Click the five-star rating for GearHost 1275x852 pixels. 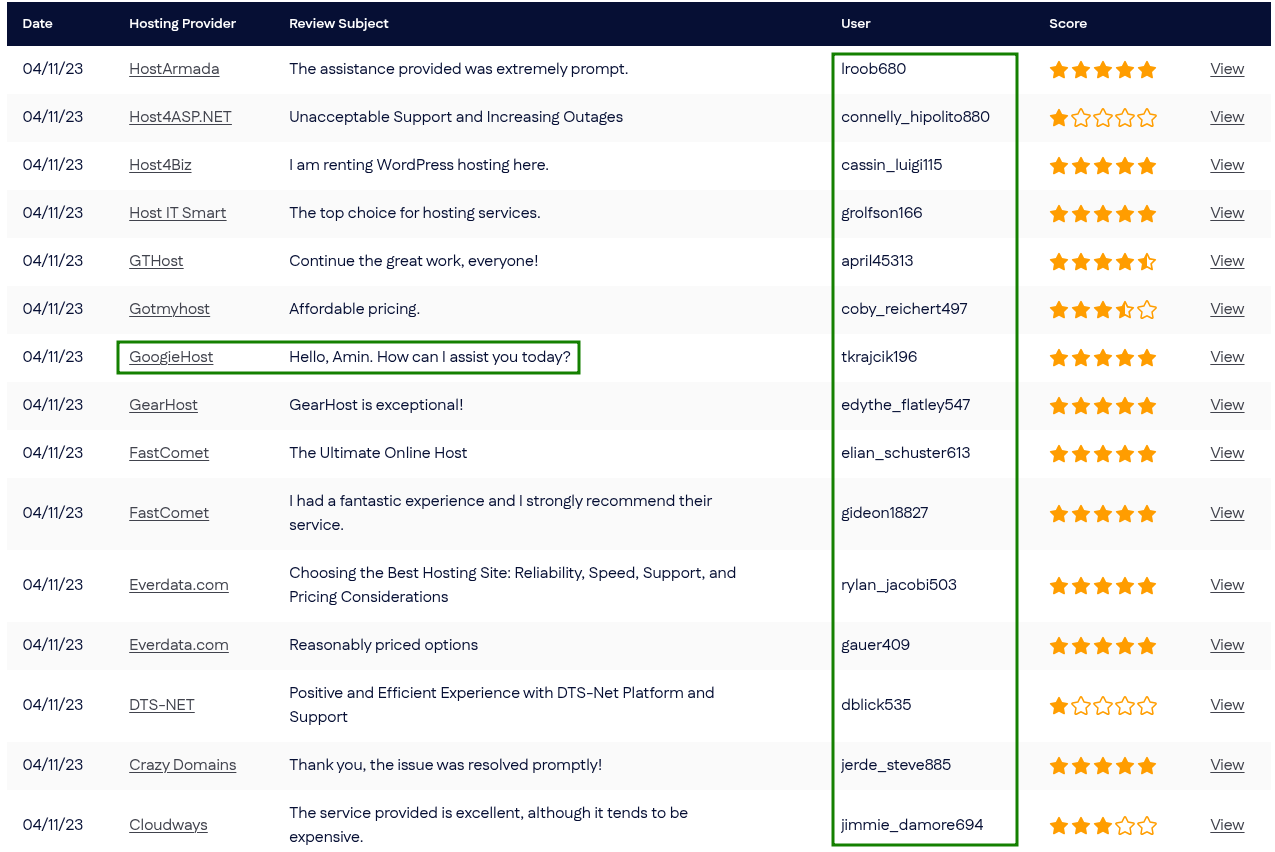click(x=1103, y=406)
